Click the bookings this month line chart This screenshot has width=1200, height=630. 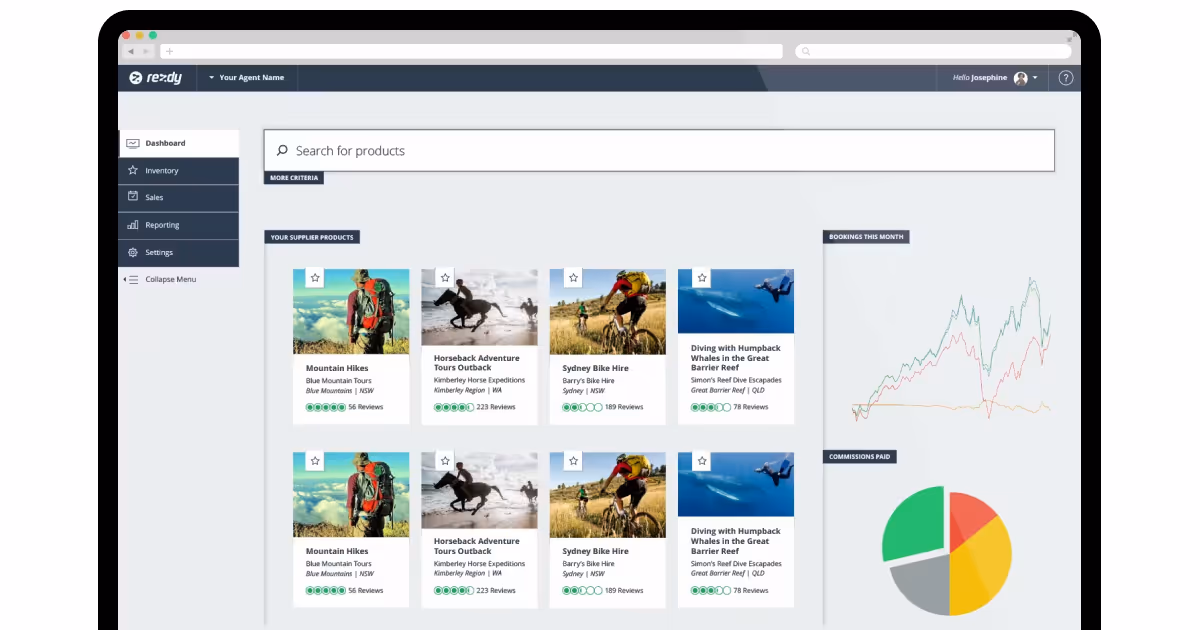pyautogui.click(x=950, y=350)
